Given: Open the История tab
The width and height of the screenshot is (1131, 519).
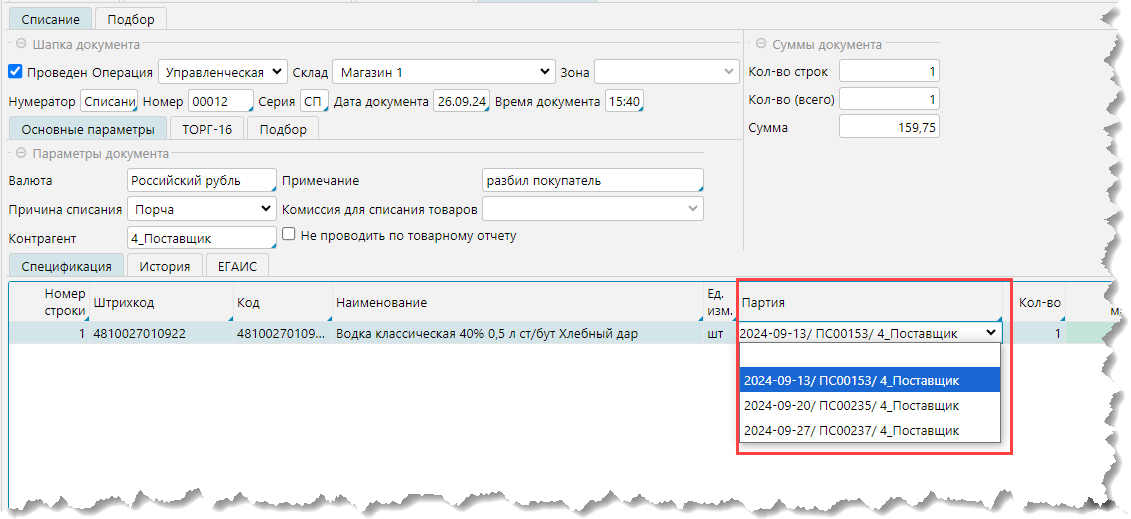Looking at the screenshot, I should [x=165, y=265].
